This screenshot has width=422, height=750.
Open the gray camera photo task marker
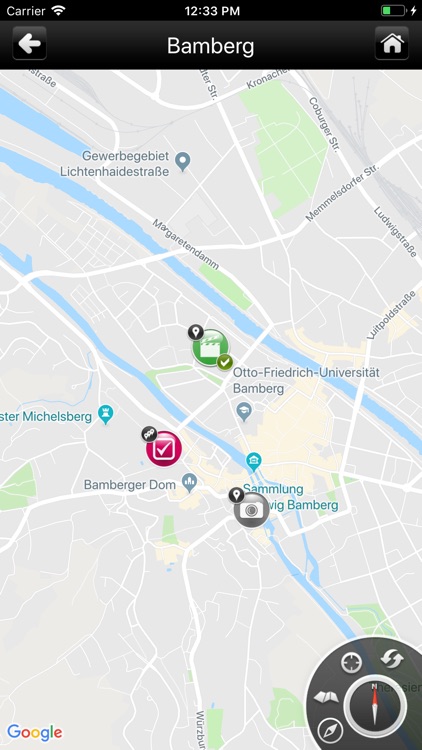(251, 510)
